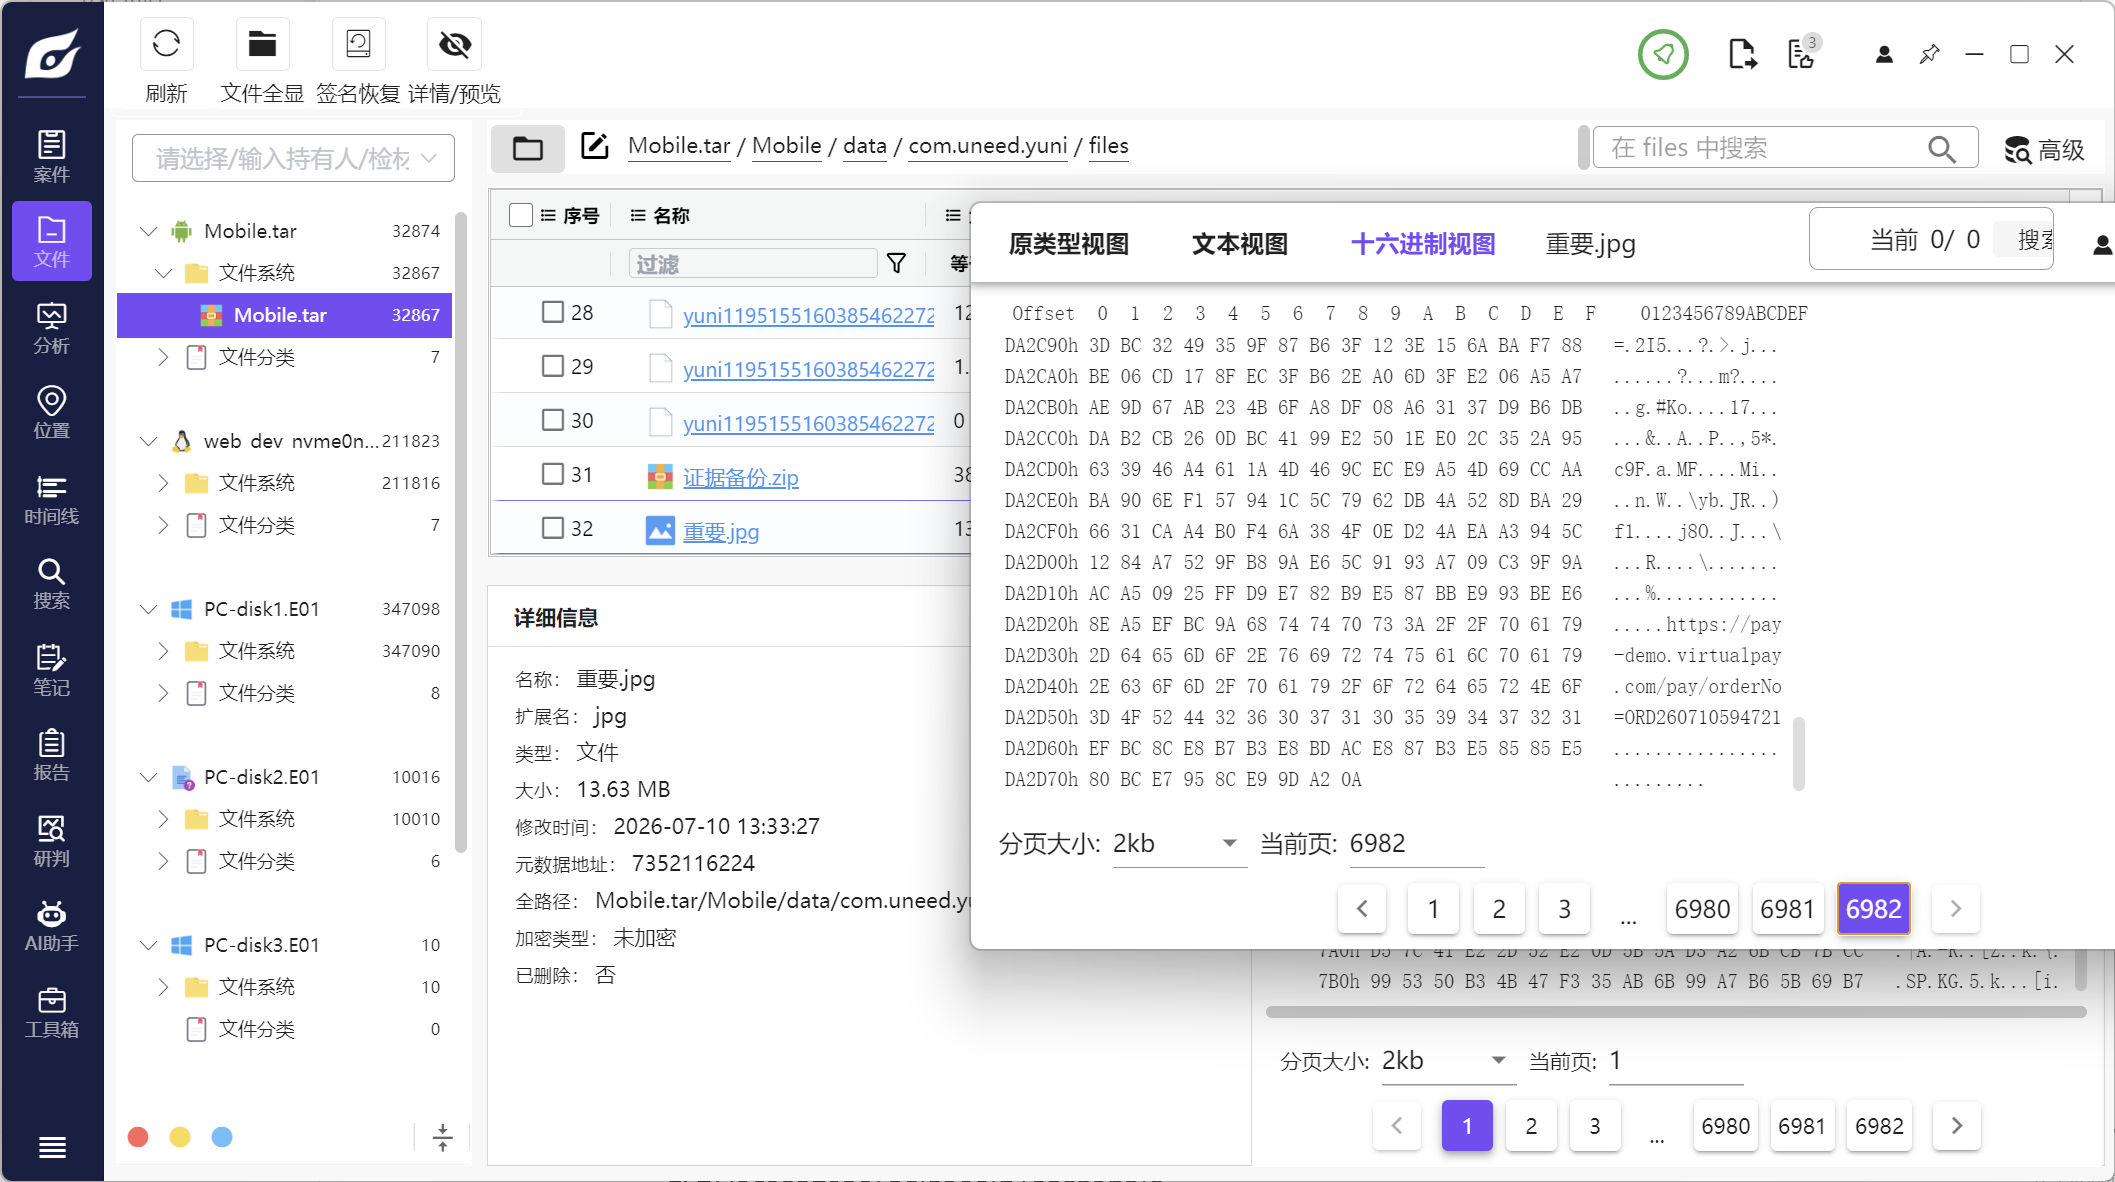Switch to the 原类型视图 tab
This screenshot has height=1182, width=2115.
coord(1068,244)
